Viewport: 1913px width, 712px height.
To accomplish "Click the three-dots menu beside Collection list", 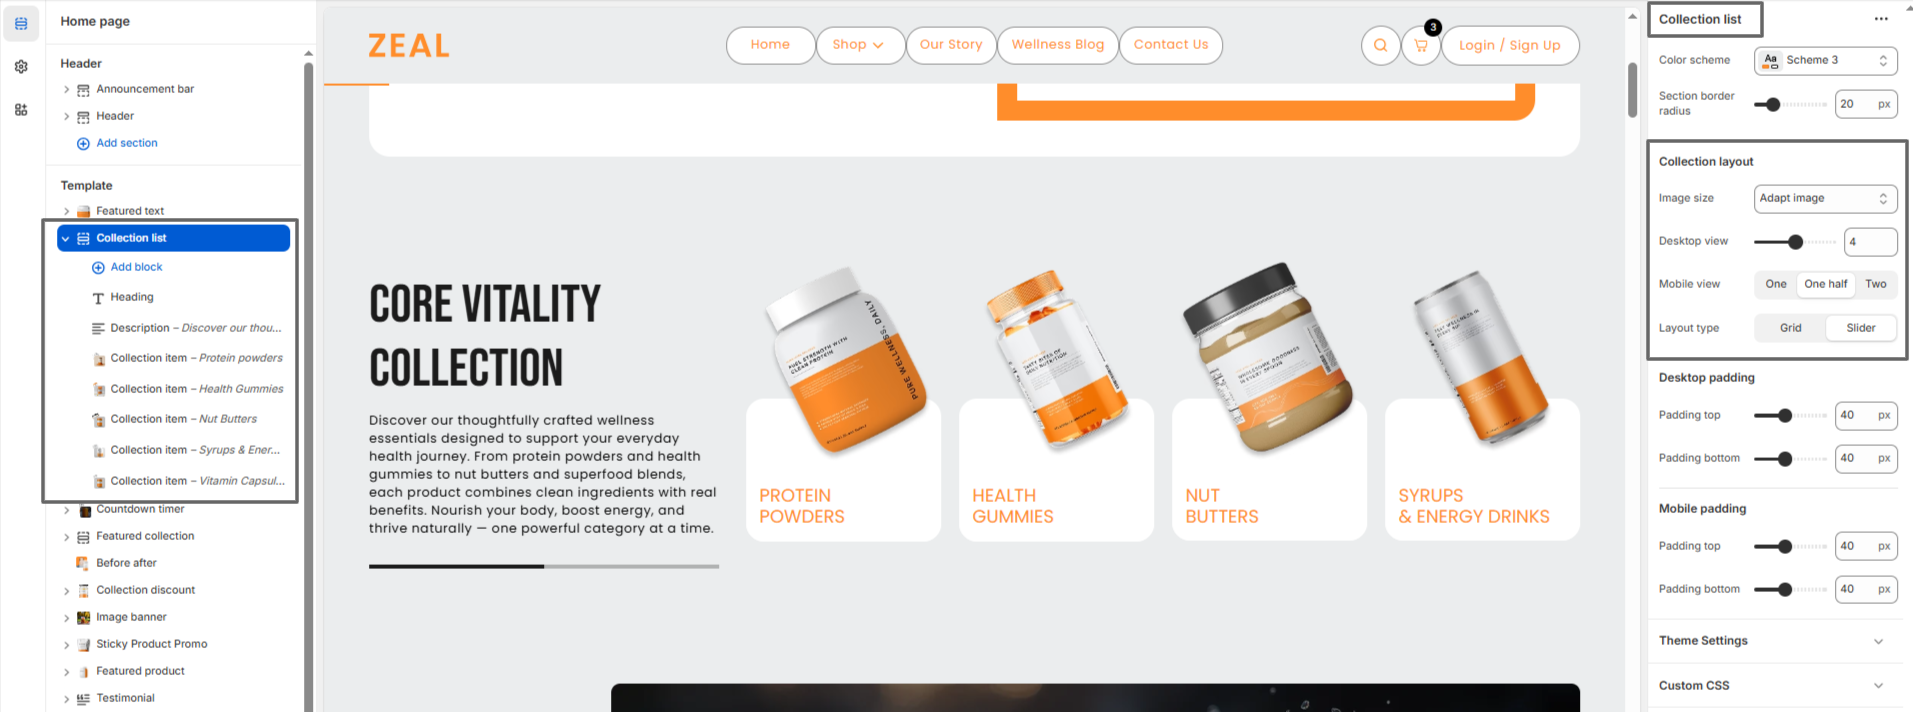I will click(1881, 19).
